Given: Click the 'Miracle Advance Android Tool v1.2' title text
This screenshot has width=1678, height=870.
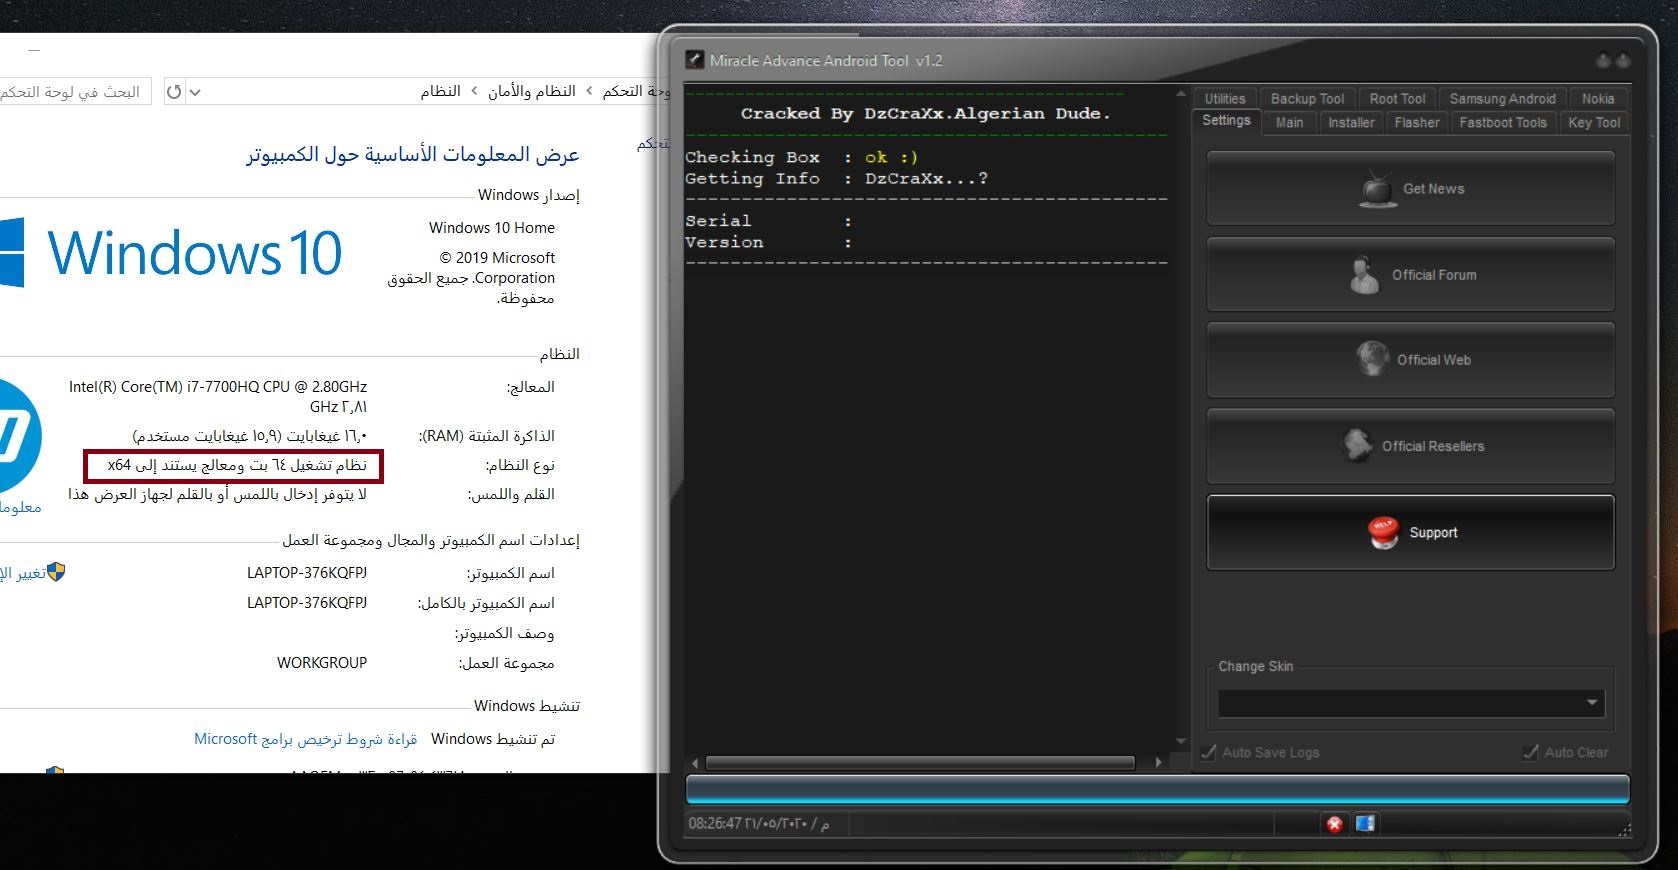Looking at the screenshot, I should pos(826,61).
